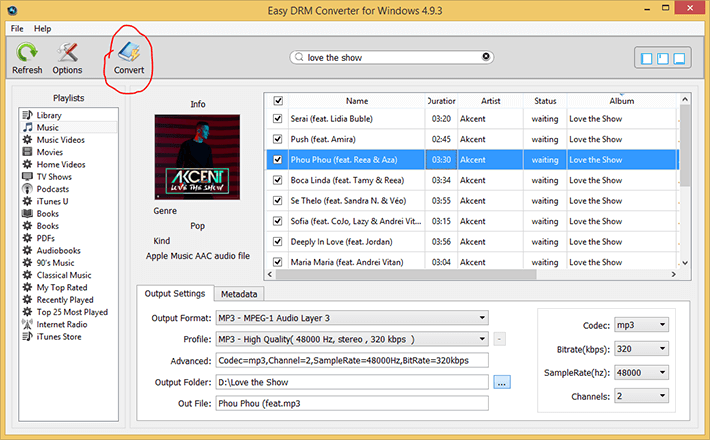
Task: Sort tracks by the Status column header
Action: [x=545, y=100]
